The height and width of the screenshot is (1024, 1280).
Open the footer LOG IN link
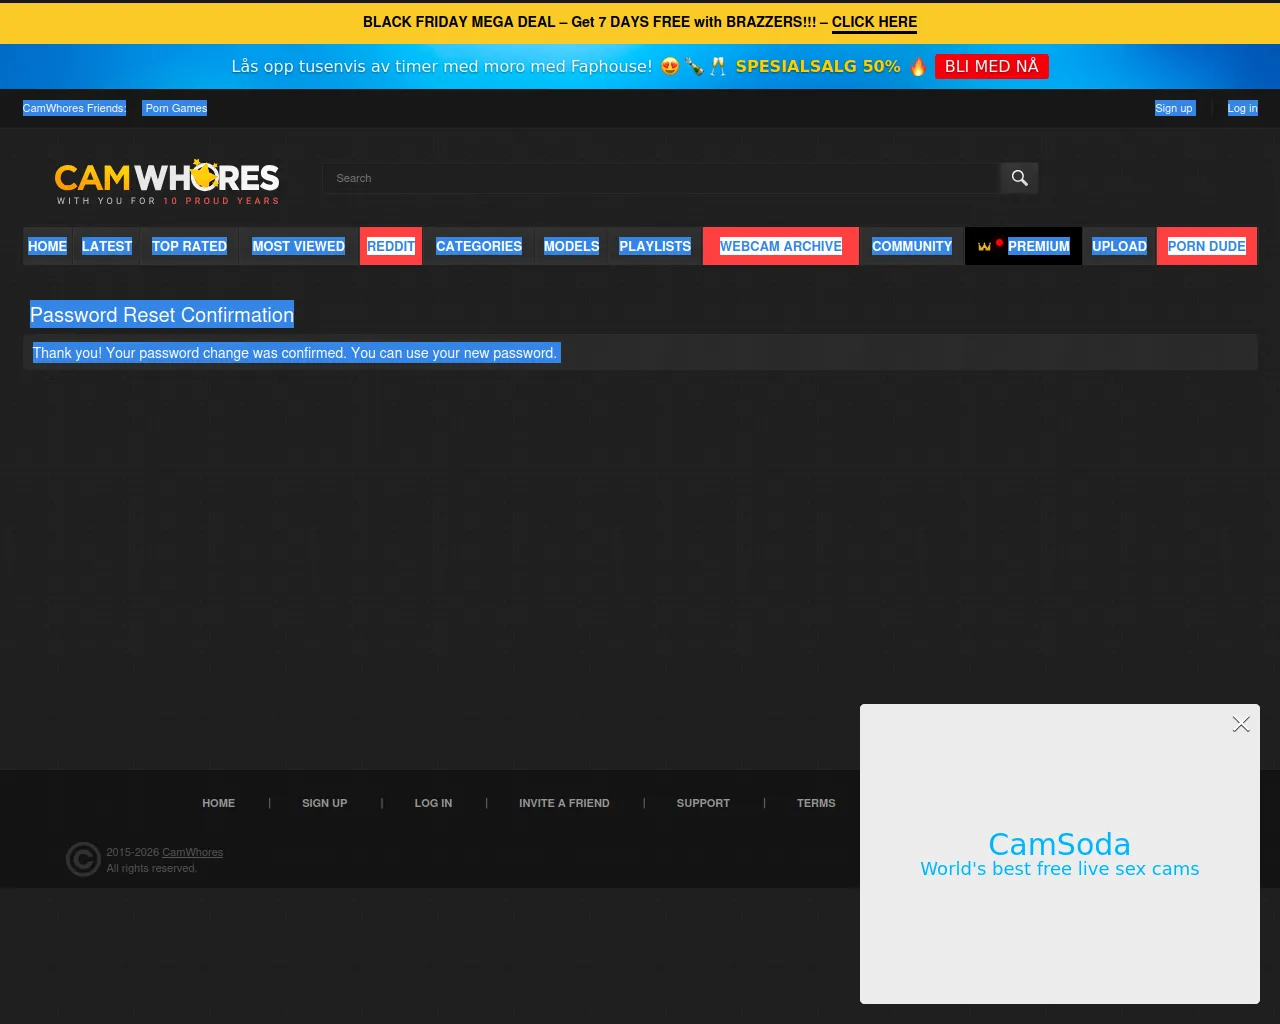[433, 803]
